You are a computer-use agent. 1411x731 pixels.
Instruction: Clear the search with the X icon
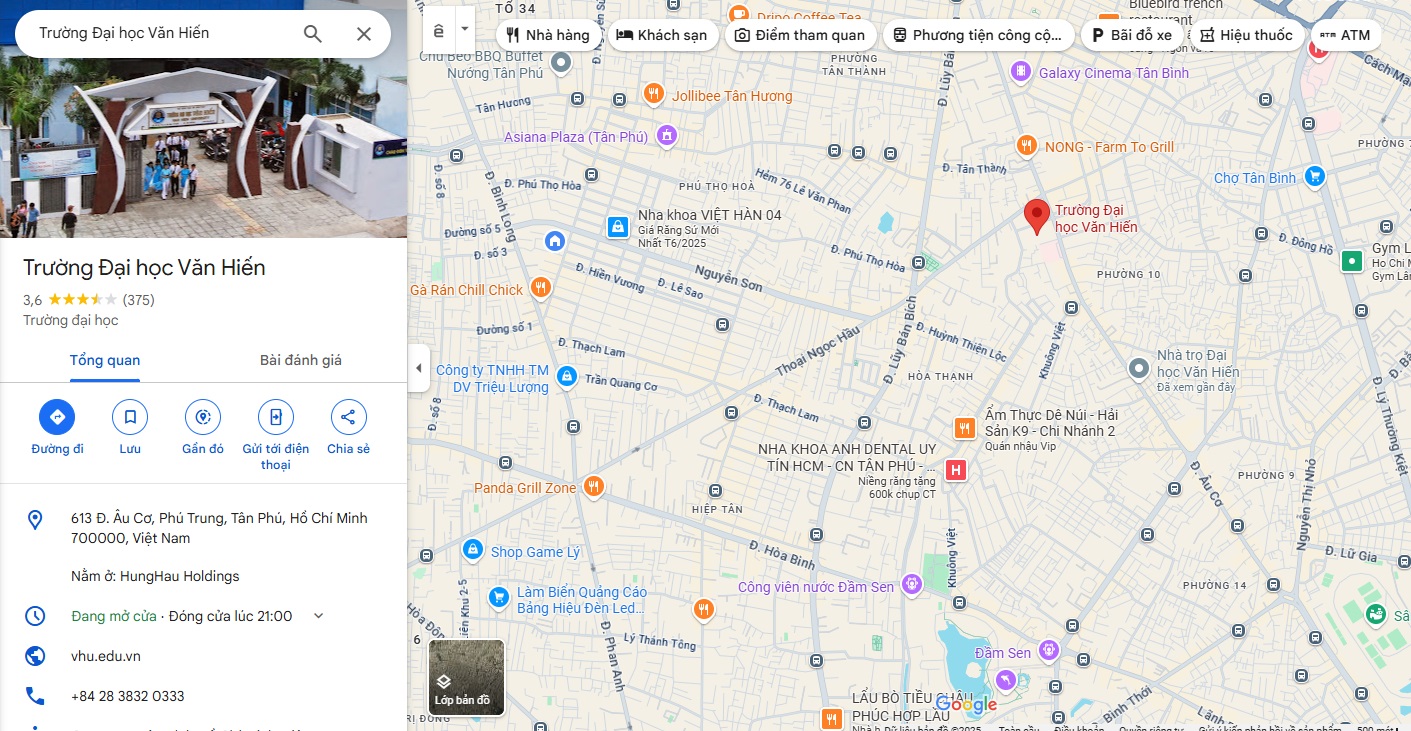[x=364, y=34]
